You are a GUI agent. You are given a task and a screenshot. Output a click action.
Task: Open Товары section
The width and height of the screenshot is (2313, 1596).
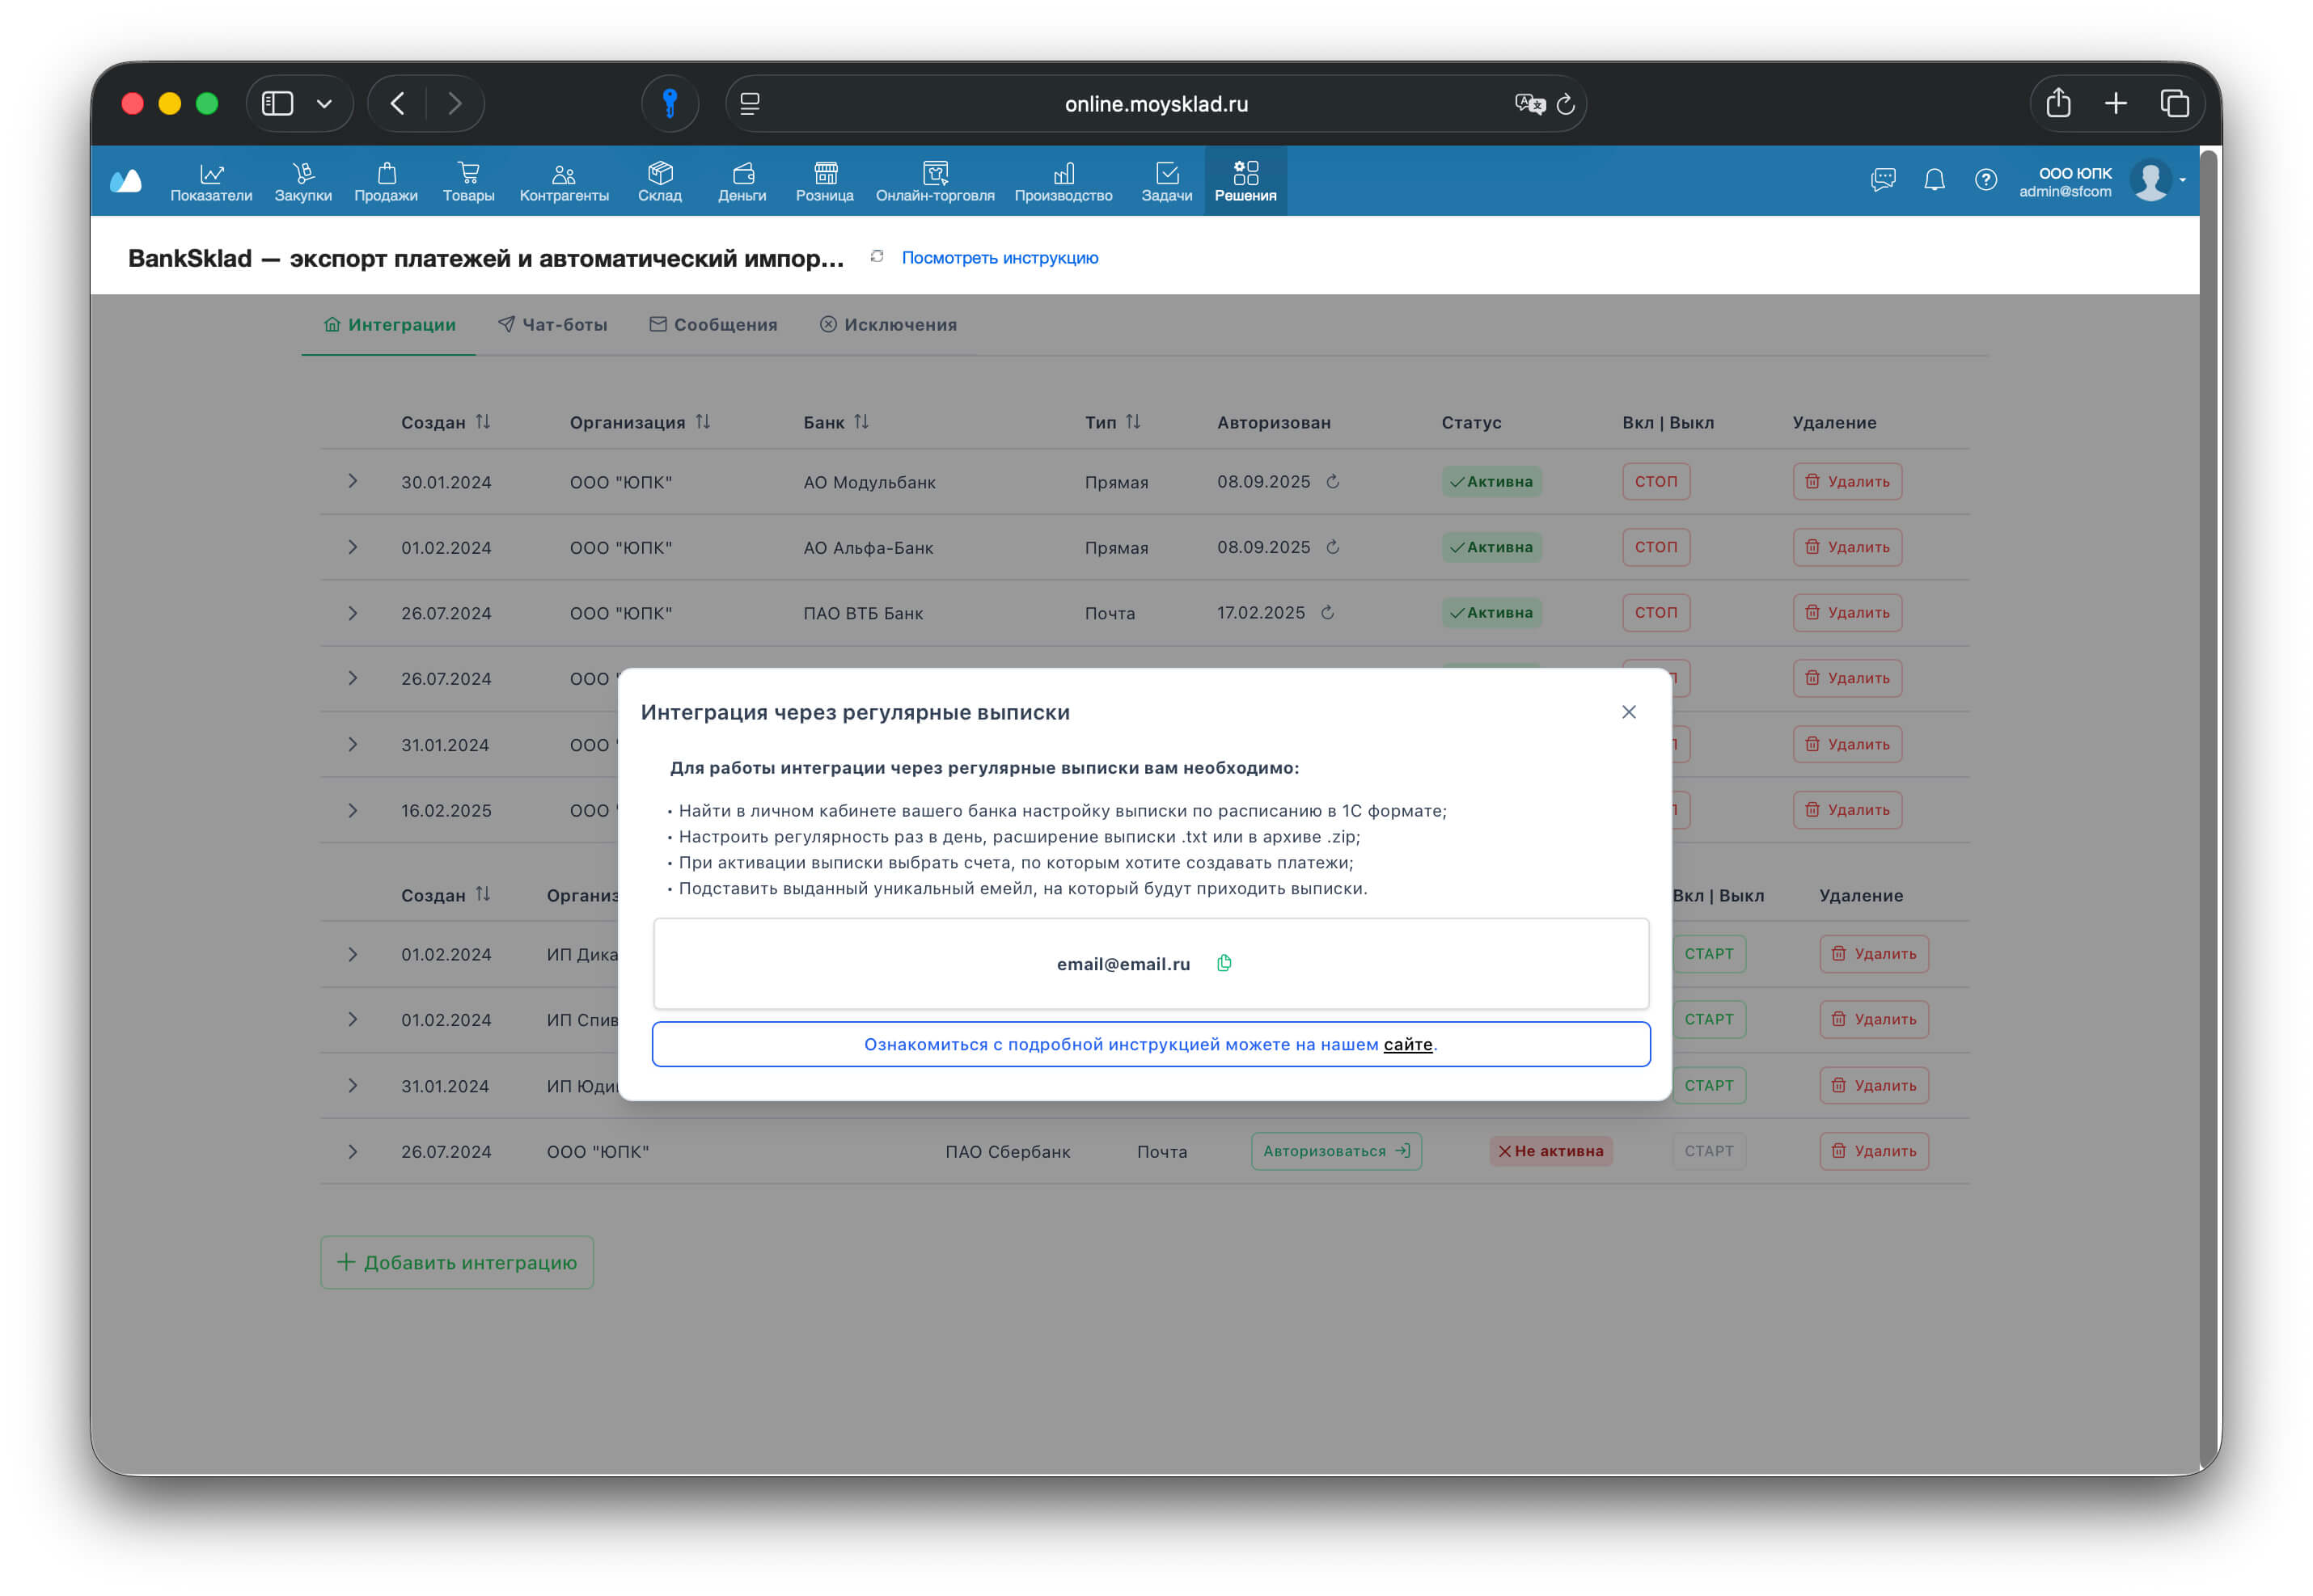(x=469, y=181)
